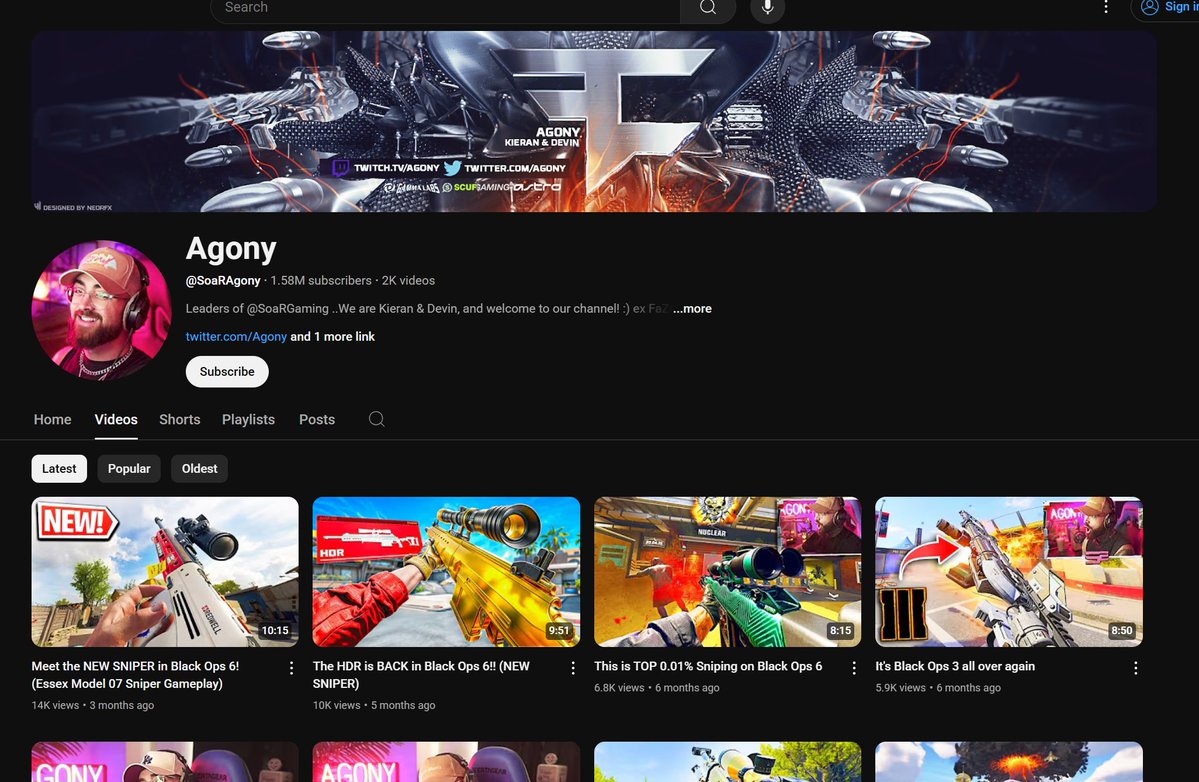Image resolution: width=1199 pixels, height=782 pixels.
Task: Click the '2K videos' count text
Action: (408, 281)
